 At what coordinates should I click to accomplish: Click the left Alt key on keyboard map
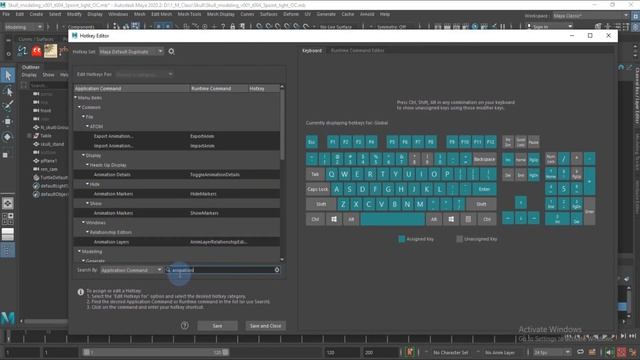(x=351, y=219)
